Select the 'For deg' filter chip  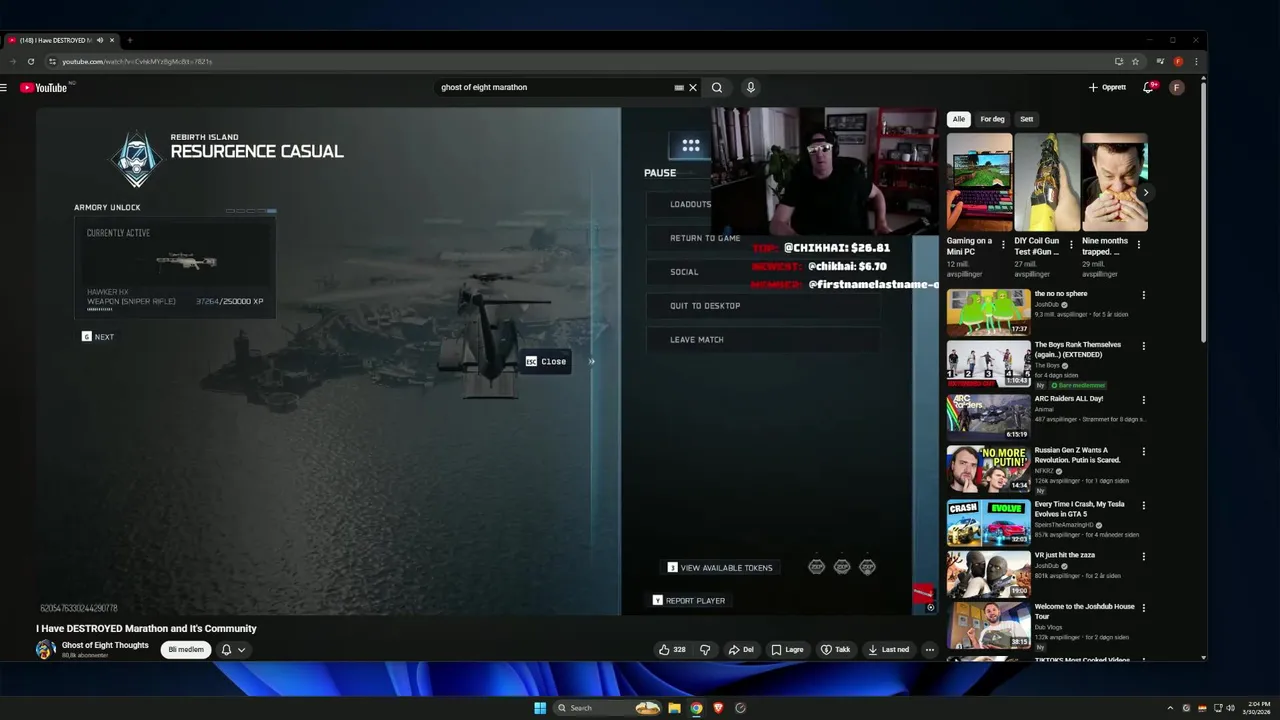coord(992,119)
